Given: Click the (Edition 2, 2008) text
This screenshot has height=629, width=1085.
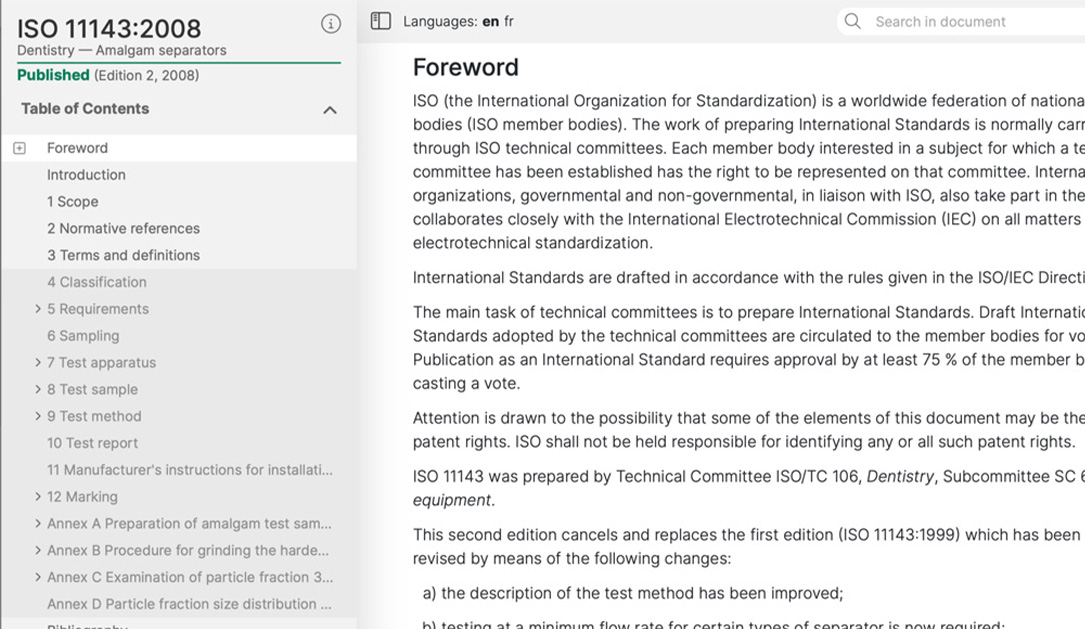Looking at the screenshot, I should [147, 75].
